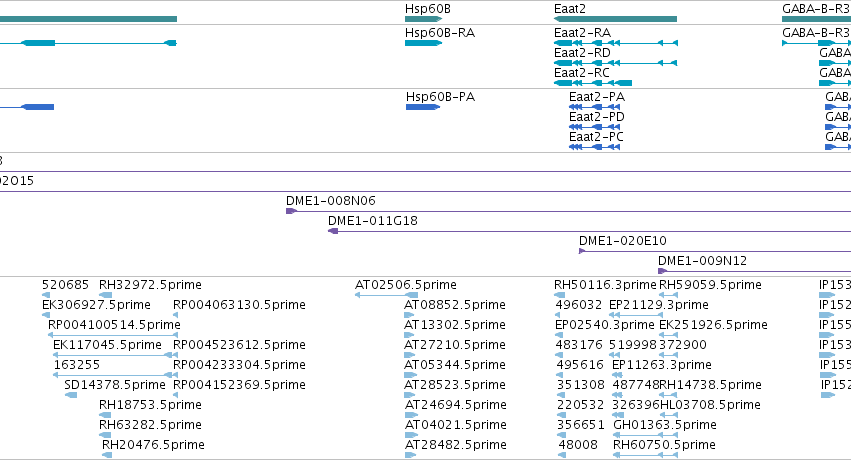
Task: Click the Hsp60B-PA protein glyph
Action: point(423,107)
